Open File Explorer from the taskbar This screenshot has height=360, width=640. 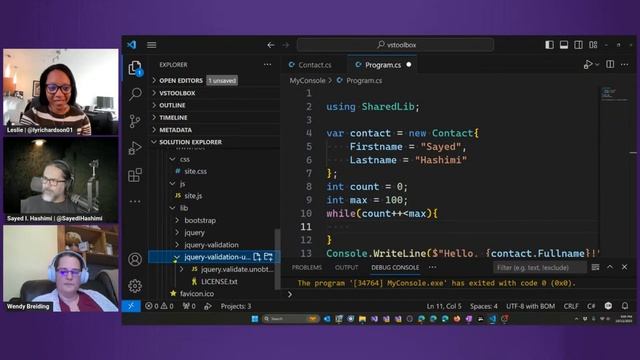click(362, 319)
